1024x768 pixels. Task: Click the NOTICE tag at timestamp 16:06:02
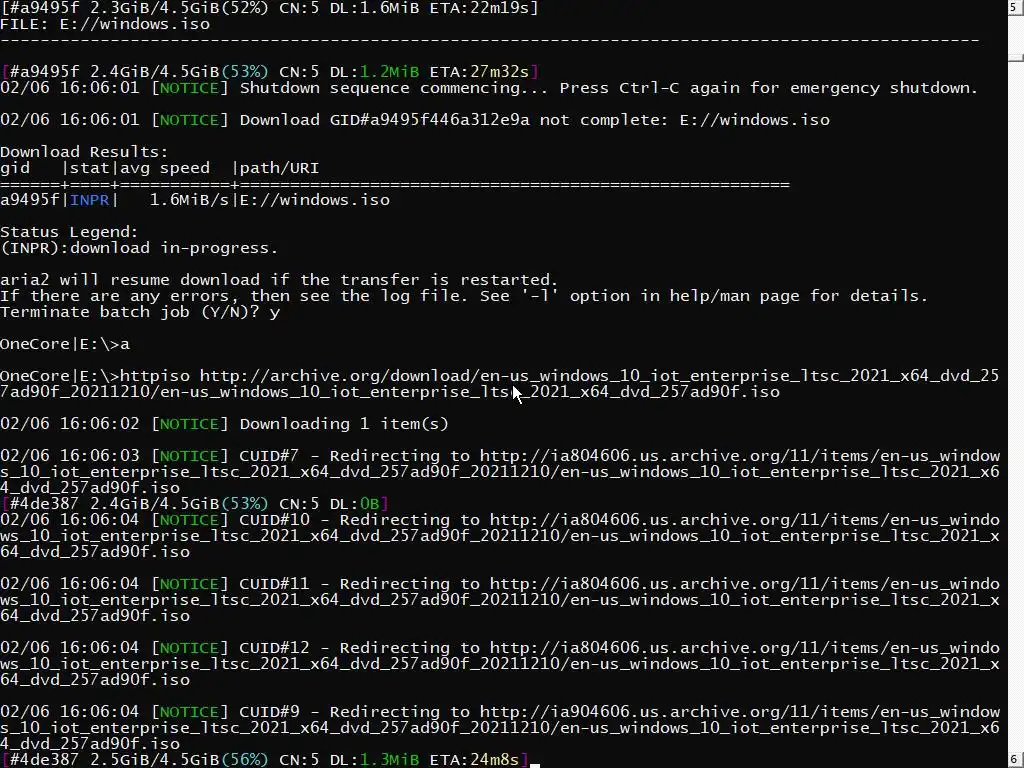click(x=189, y=424)
